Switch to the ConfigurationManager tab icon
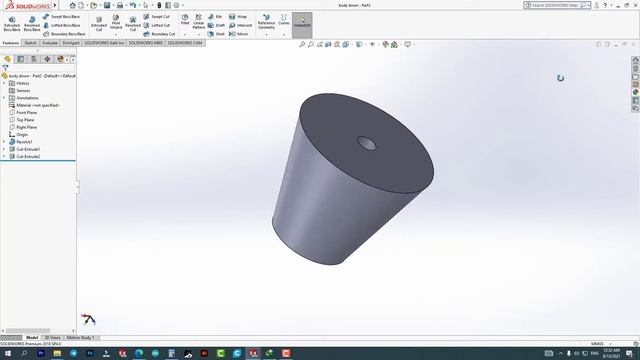640x360 pixels. (x=34, y=59)
